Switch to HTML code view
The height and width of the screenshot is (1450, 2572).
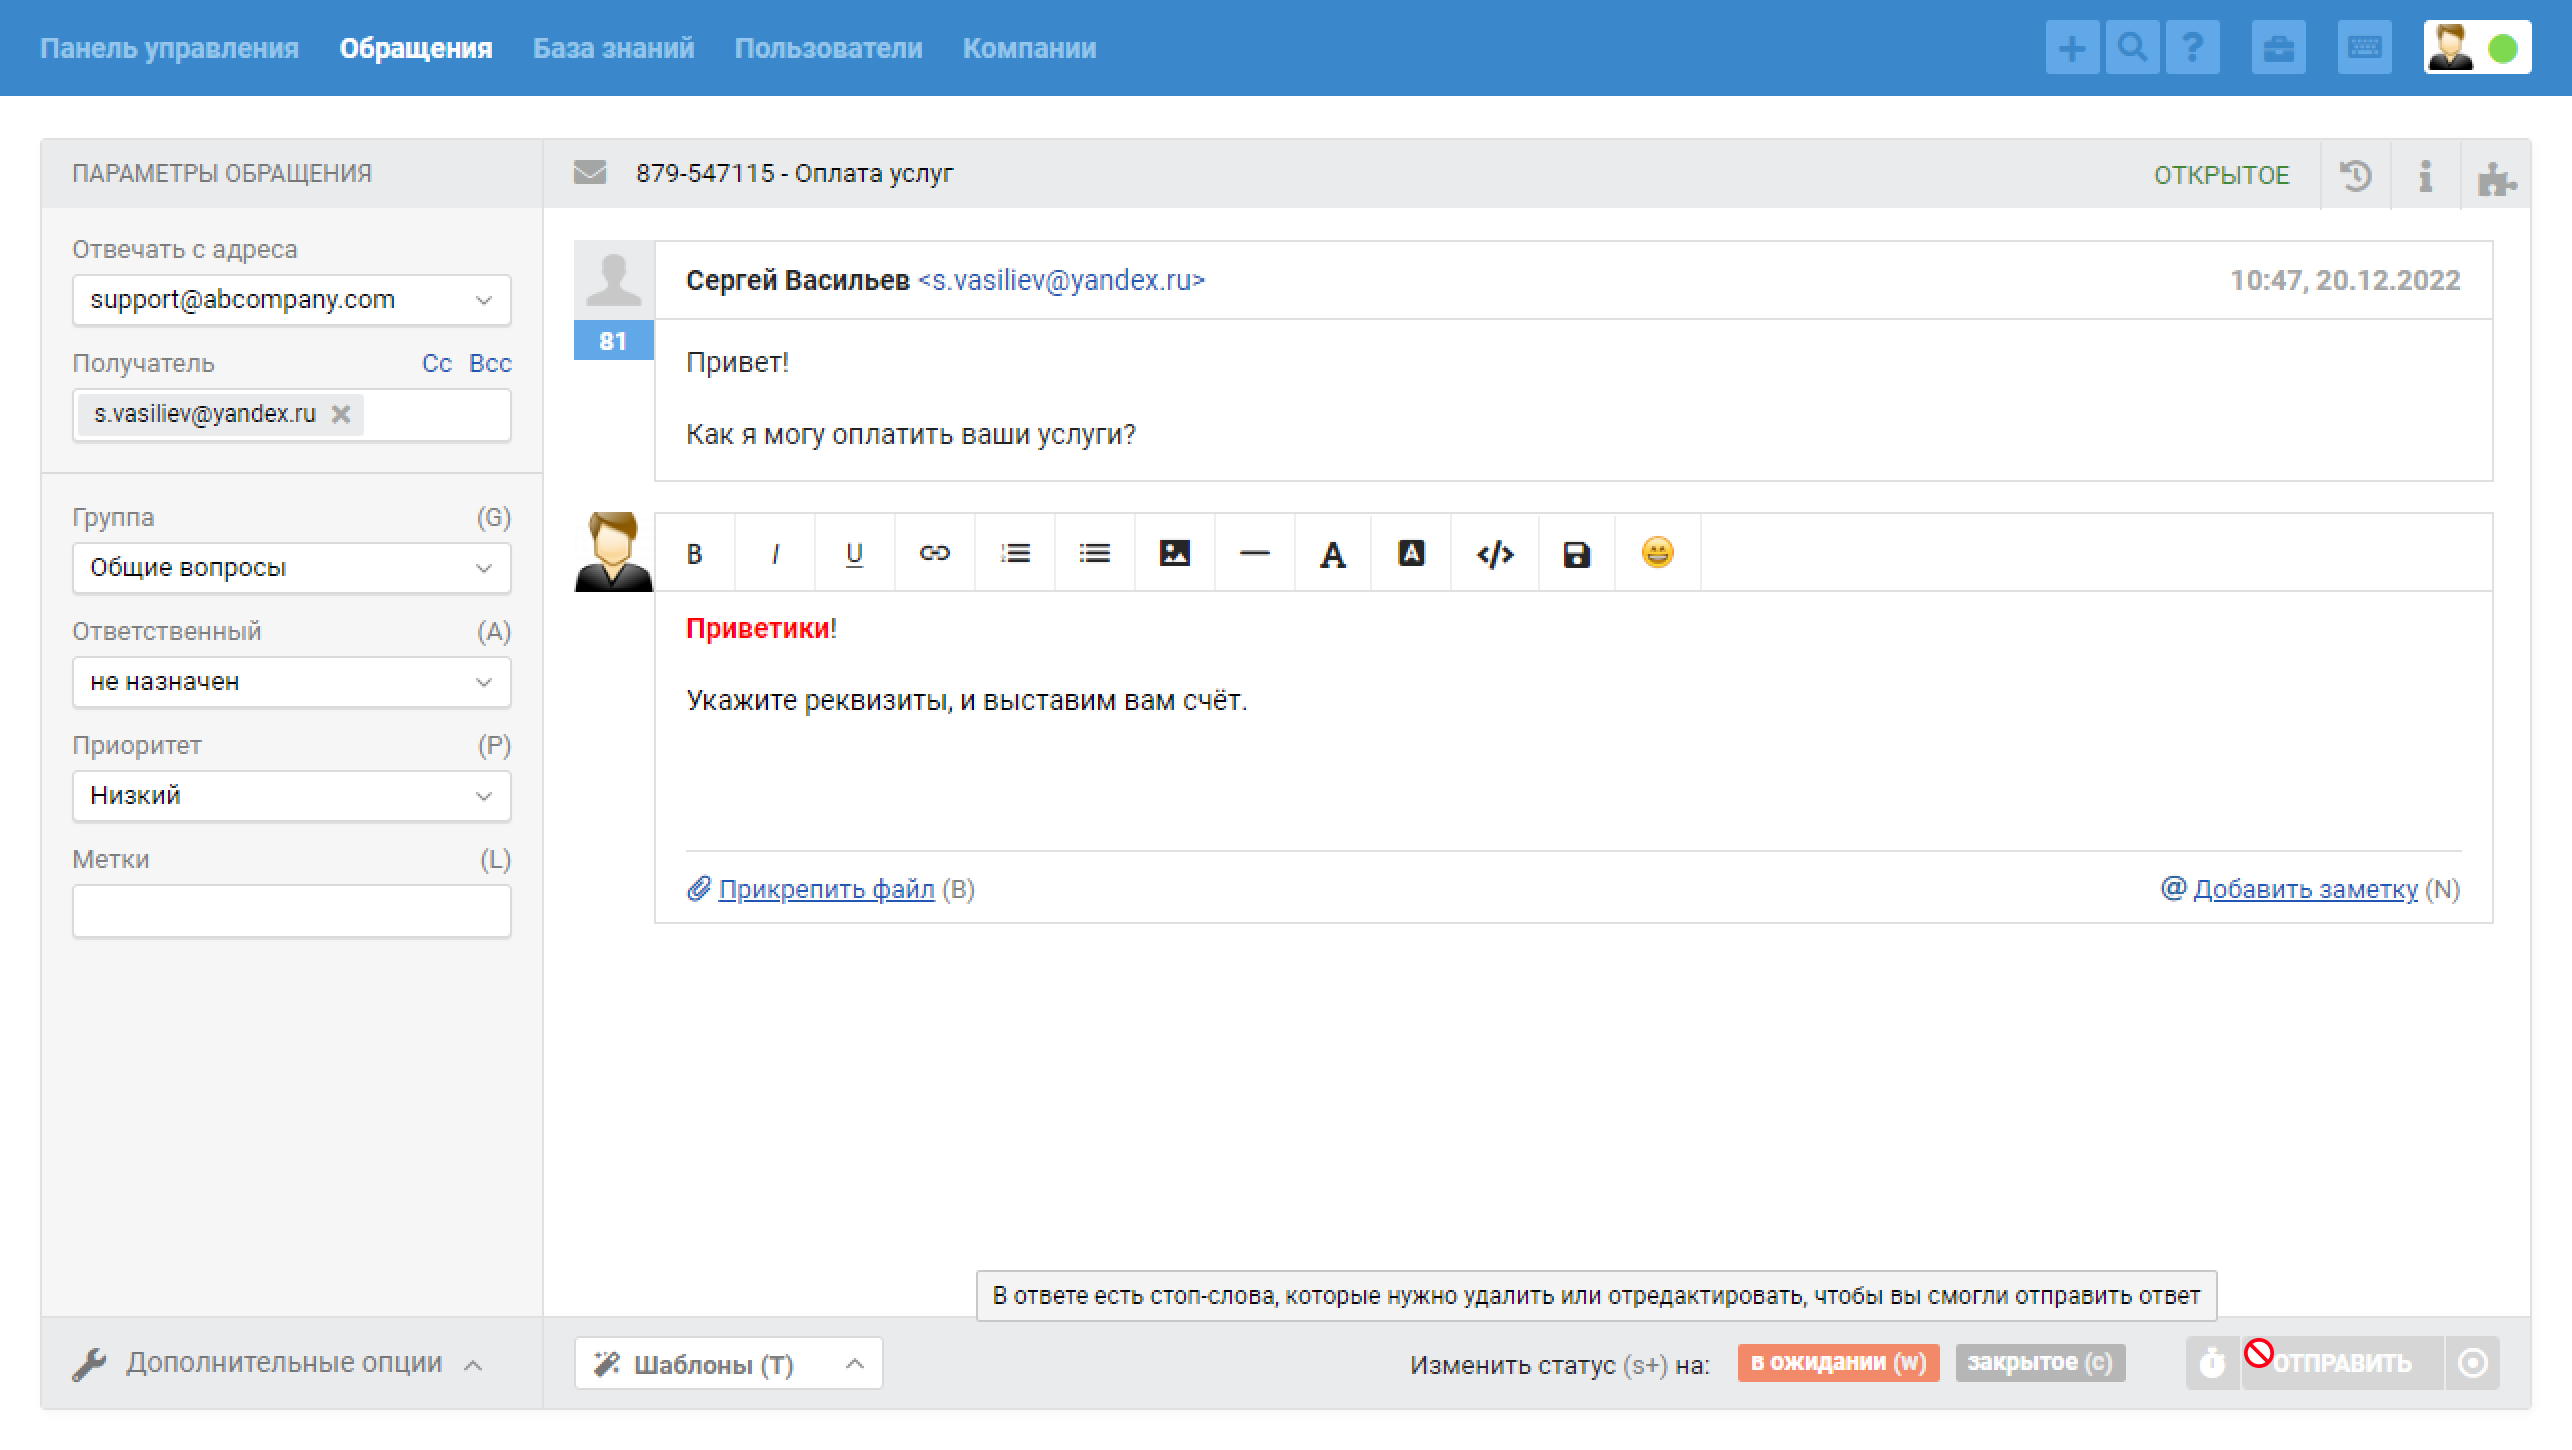pyautogui.click(x=1495, y=553)
